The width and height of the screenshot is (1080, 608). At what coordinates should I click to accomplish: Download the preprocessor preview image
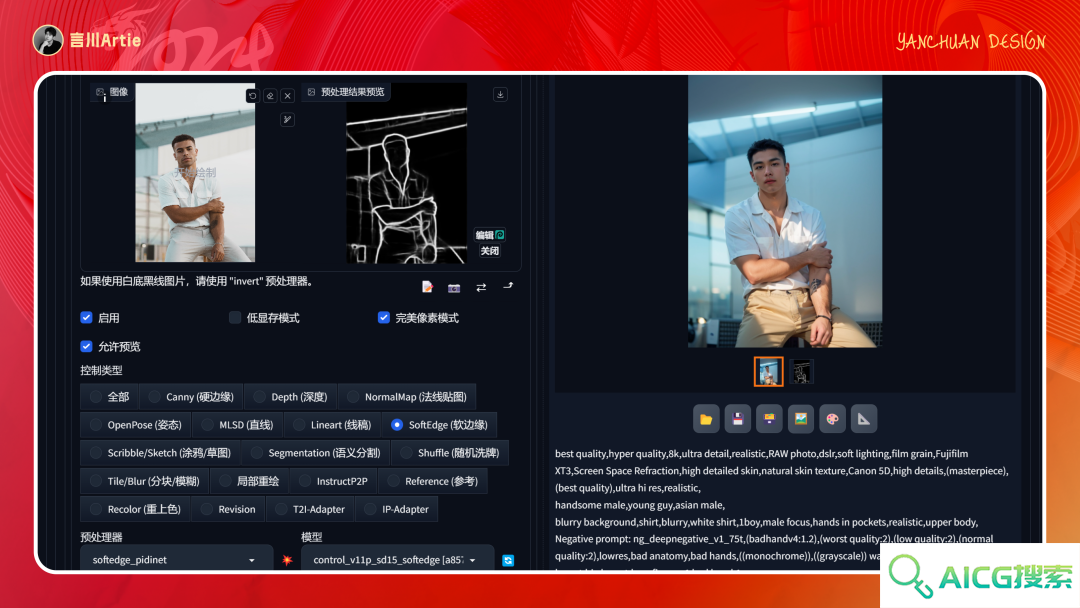coord(500,94)
